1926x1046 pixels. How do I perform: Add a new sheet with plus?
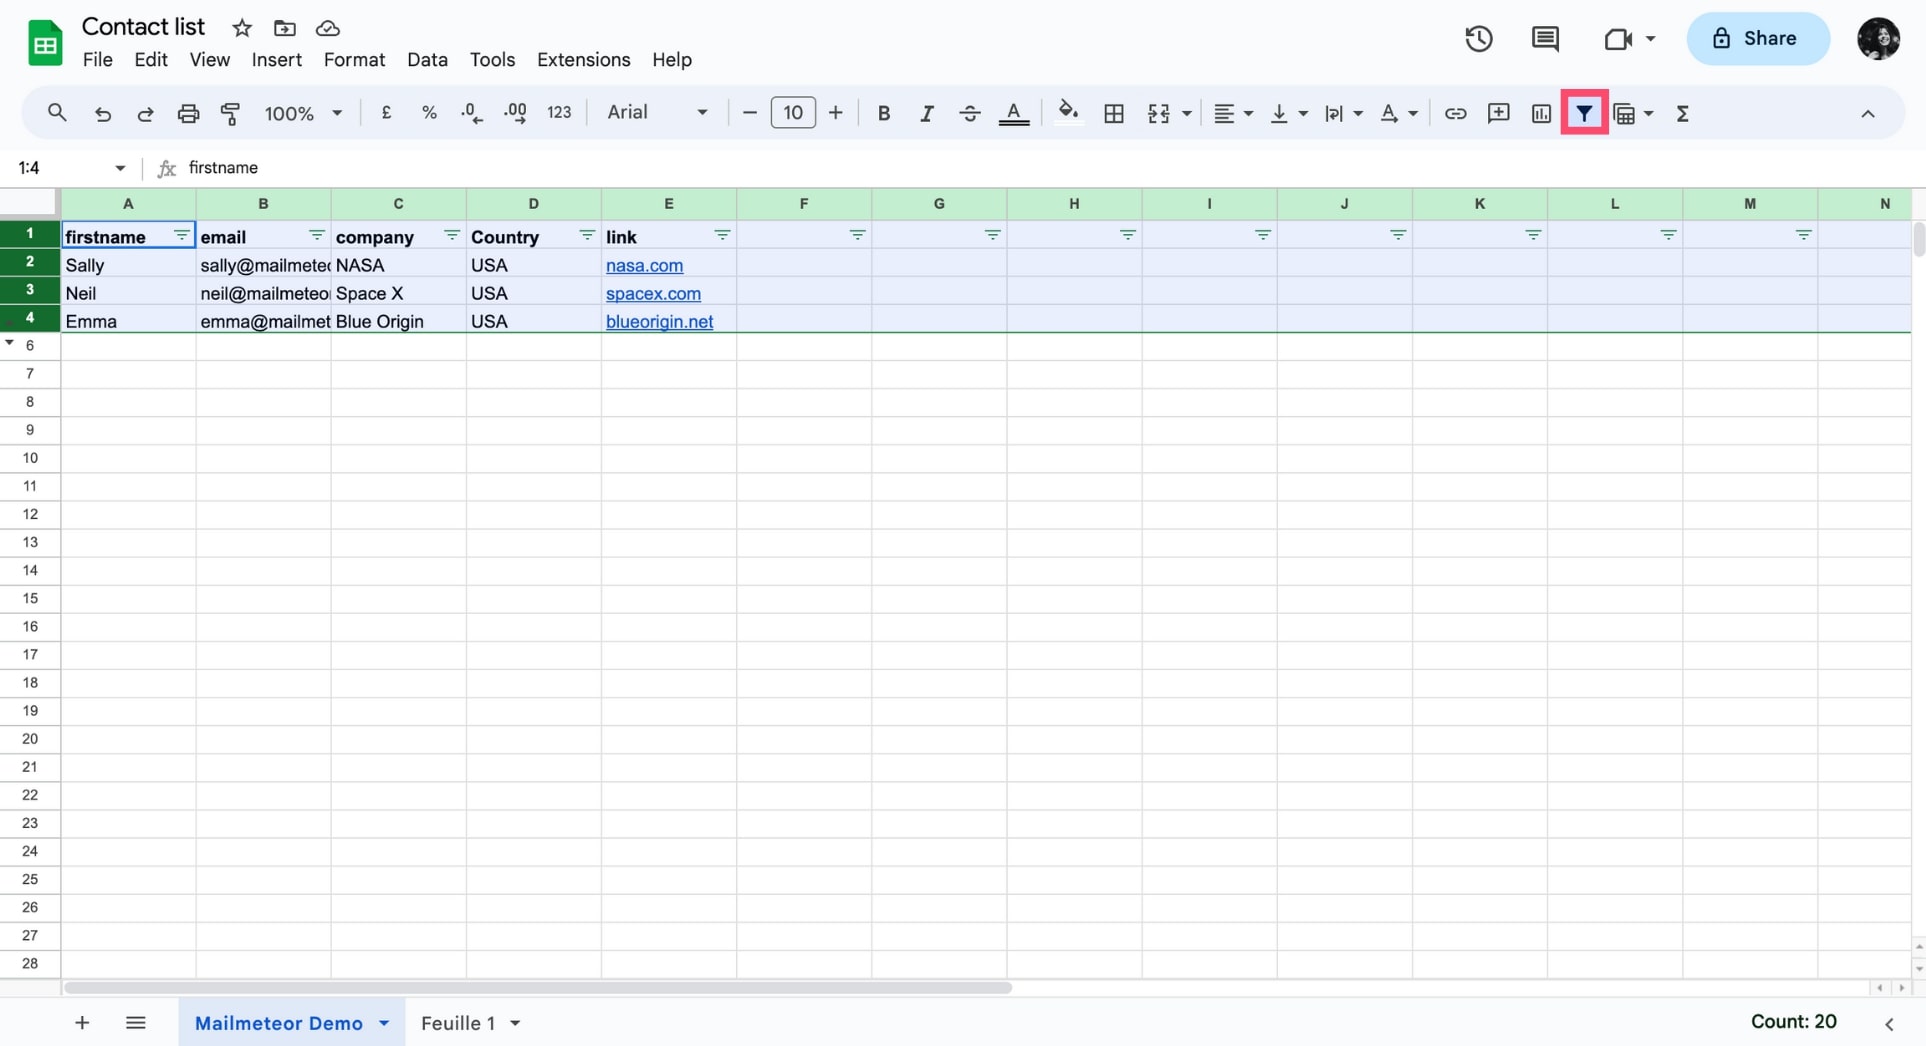click(82, 1022)
